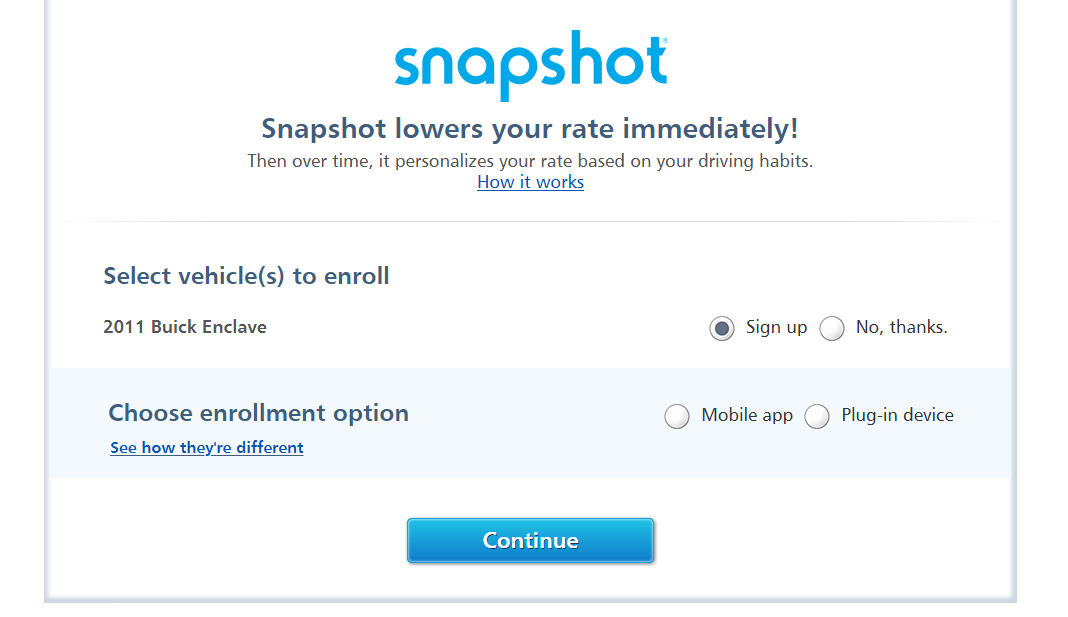Screen dimensions: 1068x617
Task: Open How it works for details
Action: tap(530, 182)
